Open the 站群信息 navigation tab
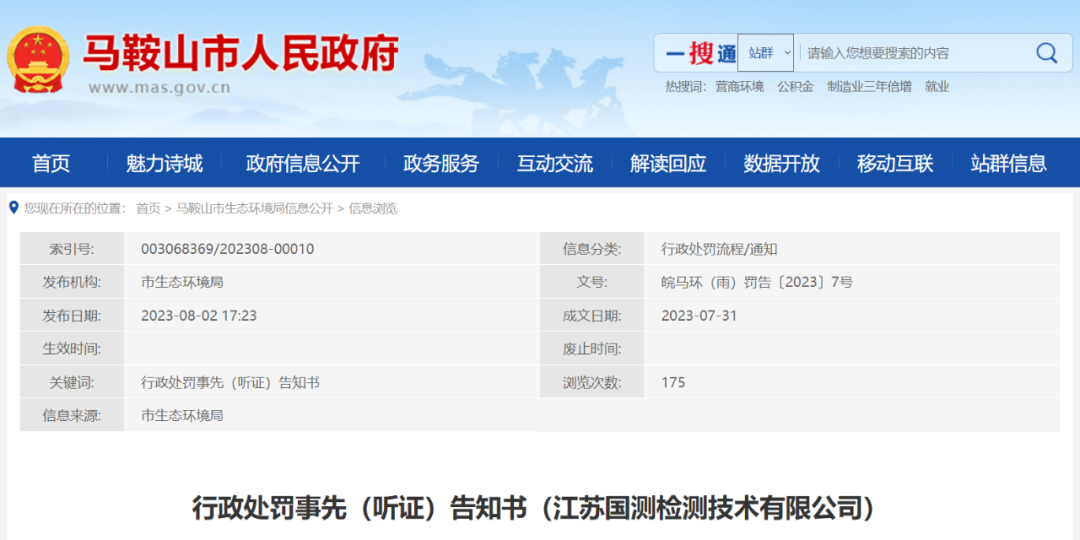 1008,163
